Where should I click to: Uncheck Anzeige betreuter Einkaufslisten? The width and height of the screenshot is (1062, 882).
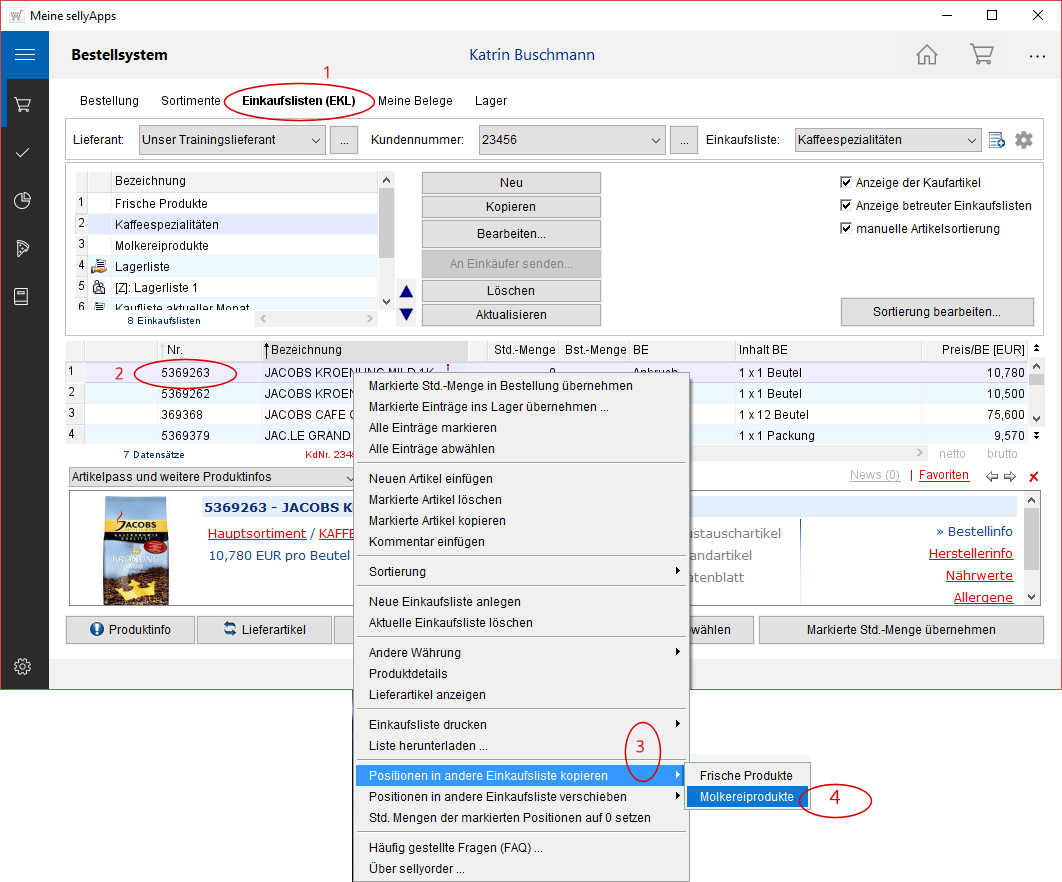(846, 206)
